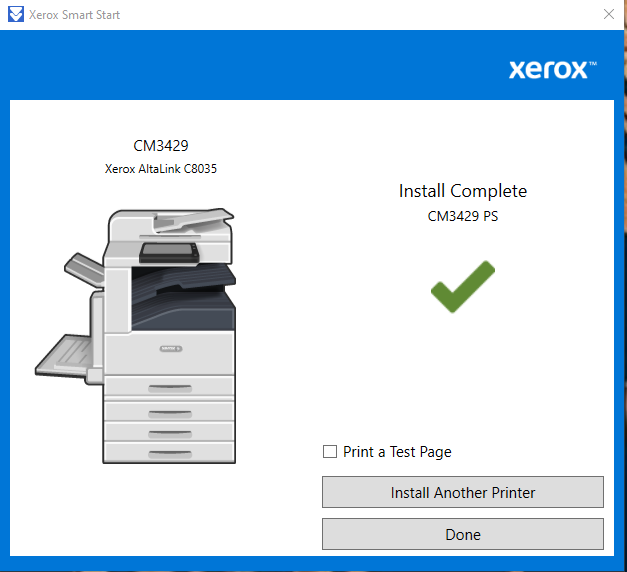The image size is (627, 572).
Task: Click the Xerox Smart Start title bar icon
Action: 16,14
